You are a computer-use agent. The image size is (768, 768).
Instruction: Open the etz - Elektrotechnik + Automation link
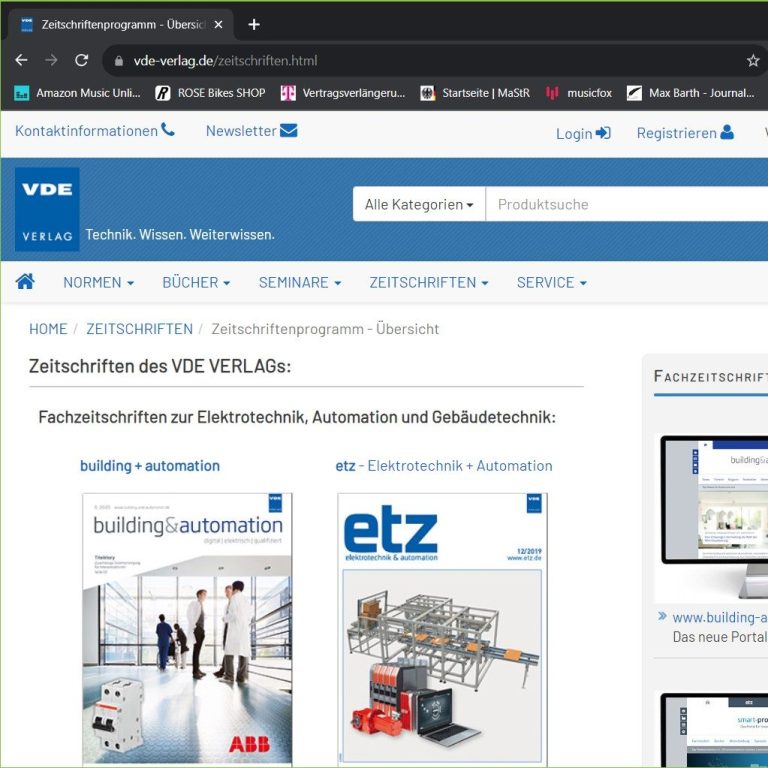click(444, 465)
